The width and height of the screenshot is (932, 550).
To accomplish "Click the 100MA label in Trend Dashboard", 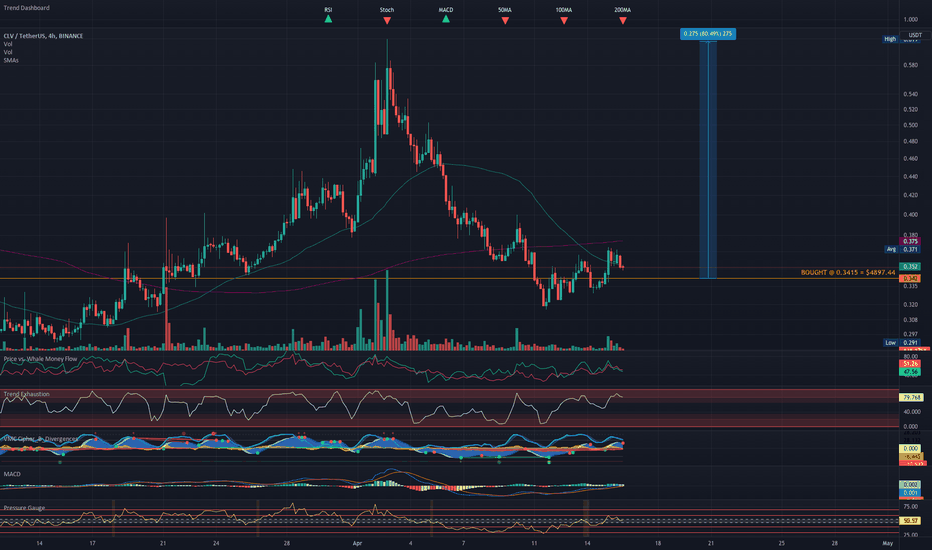I will tap(563, 10).
